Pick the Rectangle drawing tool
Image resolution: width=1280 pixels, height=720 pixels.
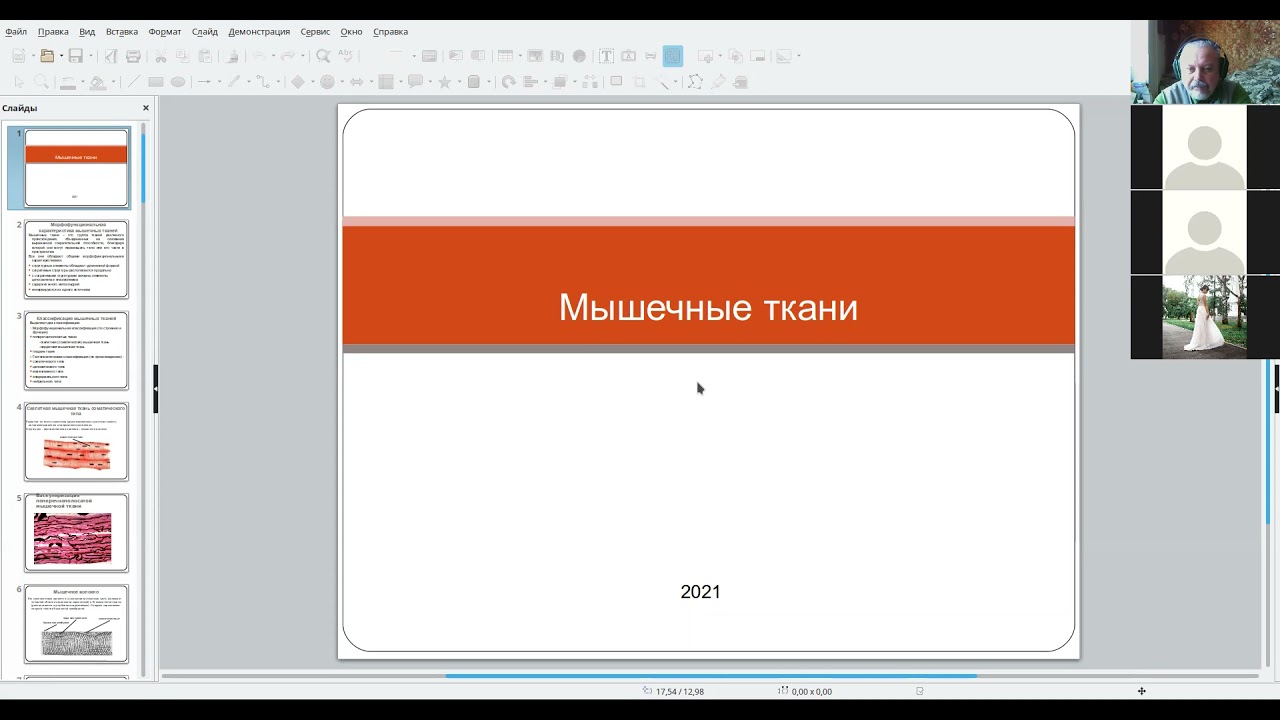tap(156, 82)
